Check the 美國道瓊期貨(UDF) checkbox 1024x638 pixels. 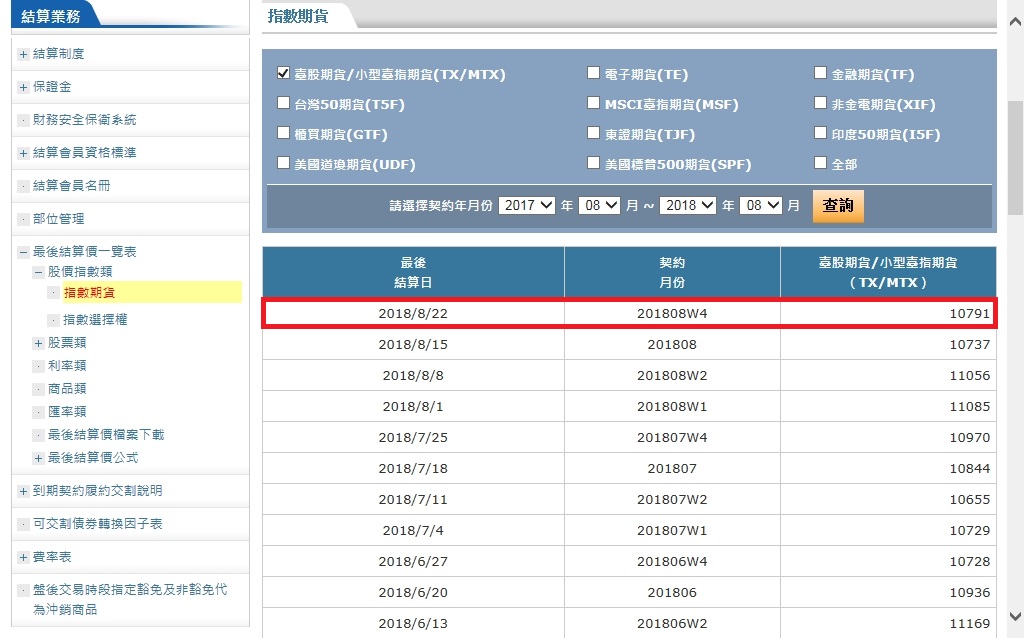coord(283,163)
